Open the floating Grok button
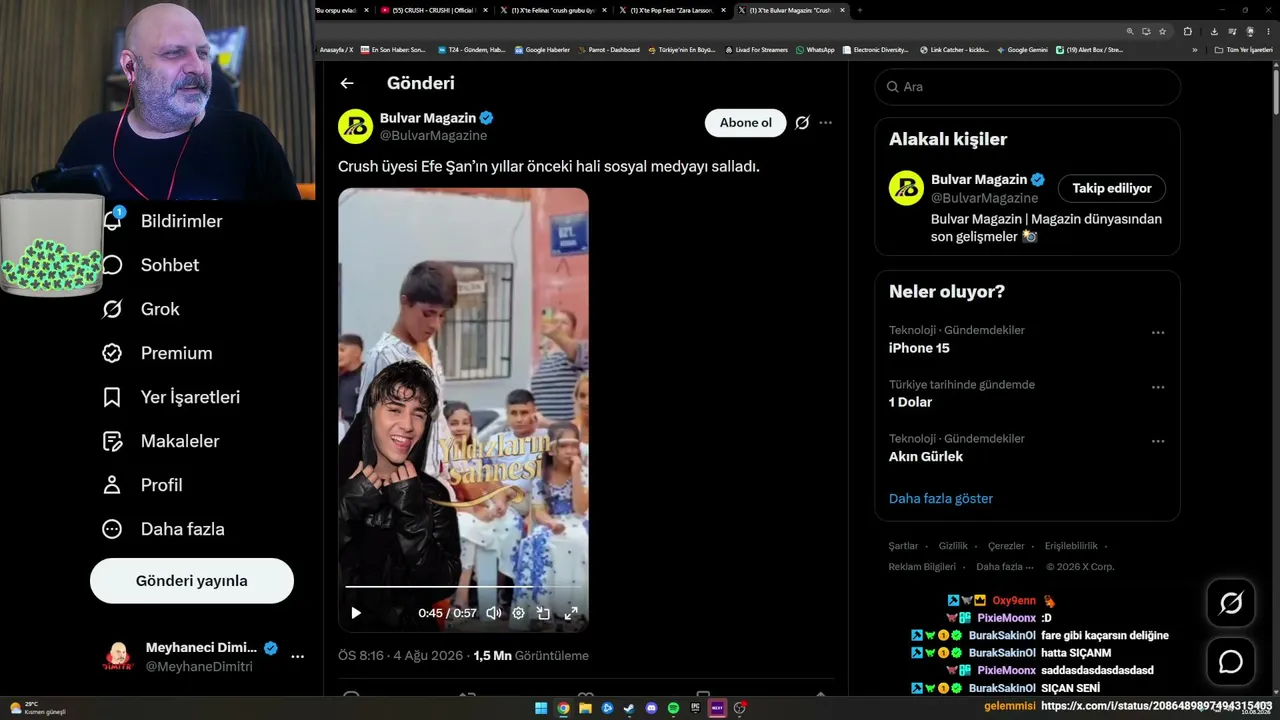The image size is (1280, 720). (x=1230, y=603)
